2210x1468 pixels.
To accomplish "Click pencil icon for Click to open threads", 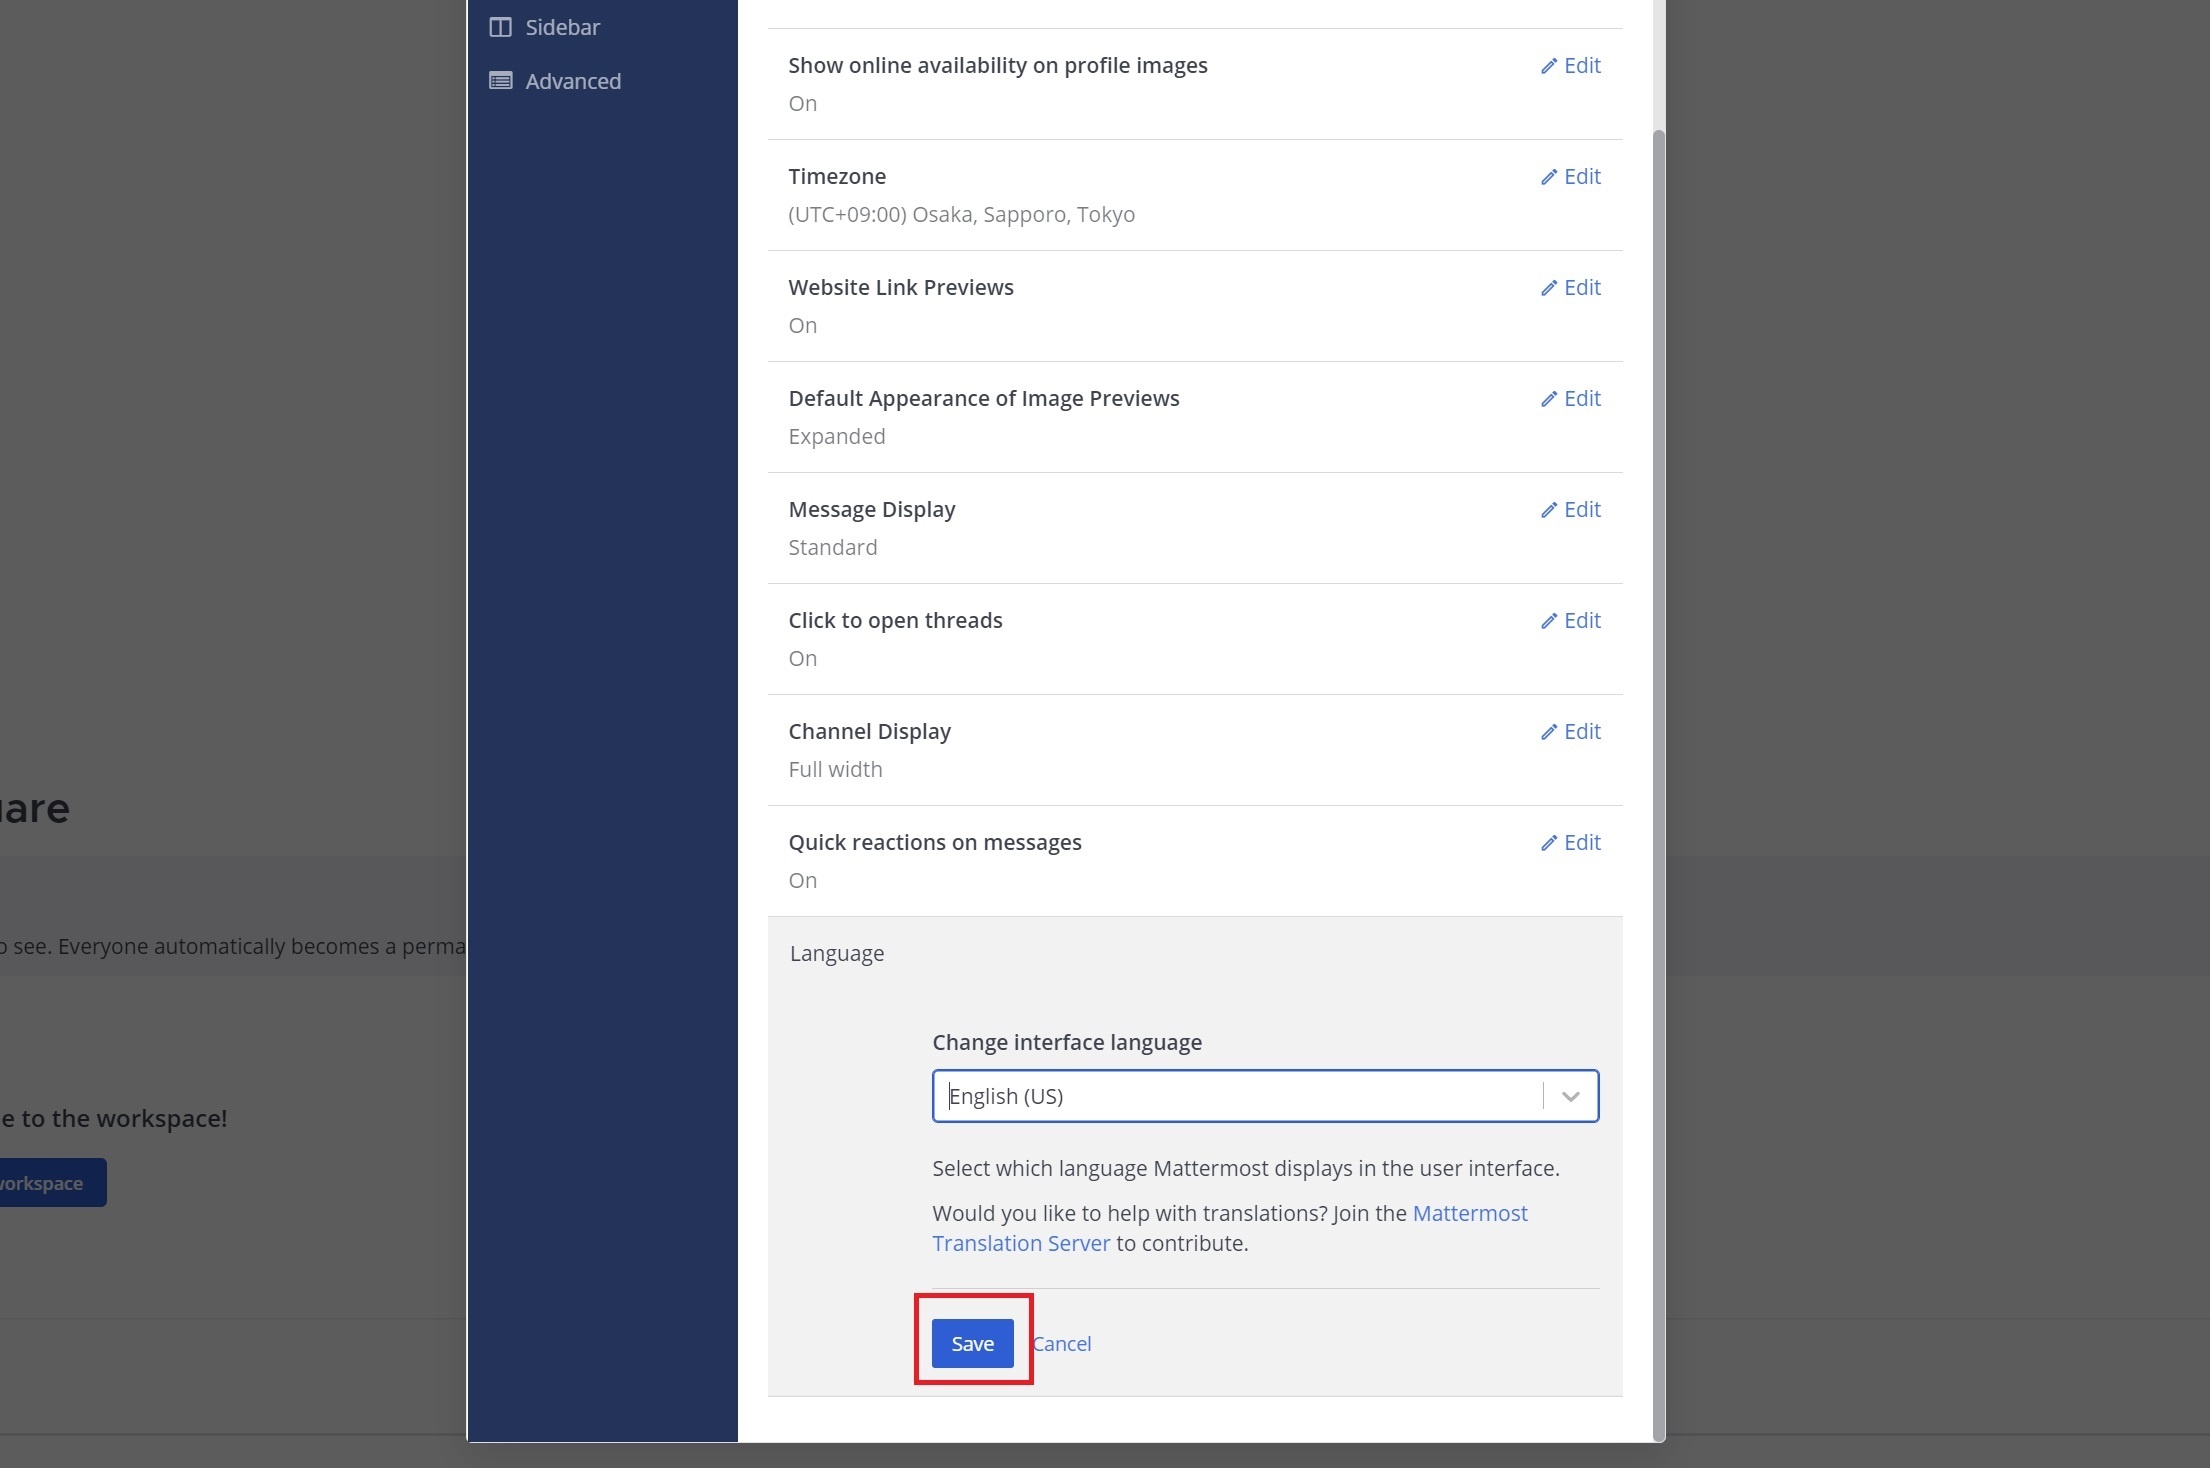I will (1549, 621).
